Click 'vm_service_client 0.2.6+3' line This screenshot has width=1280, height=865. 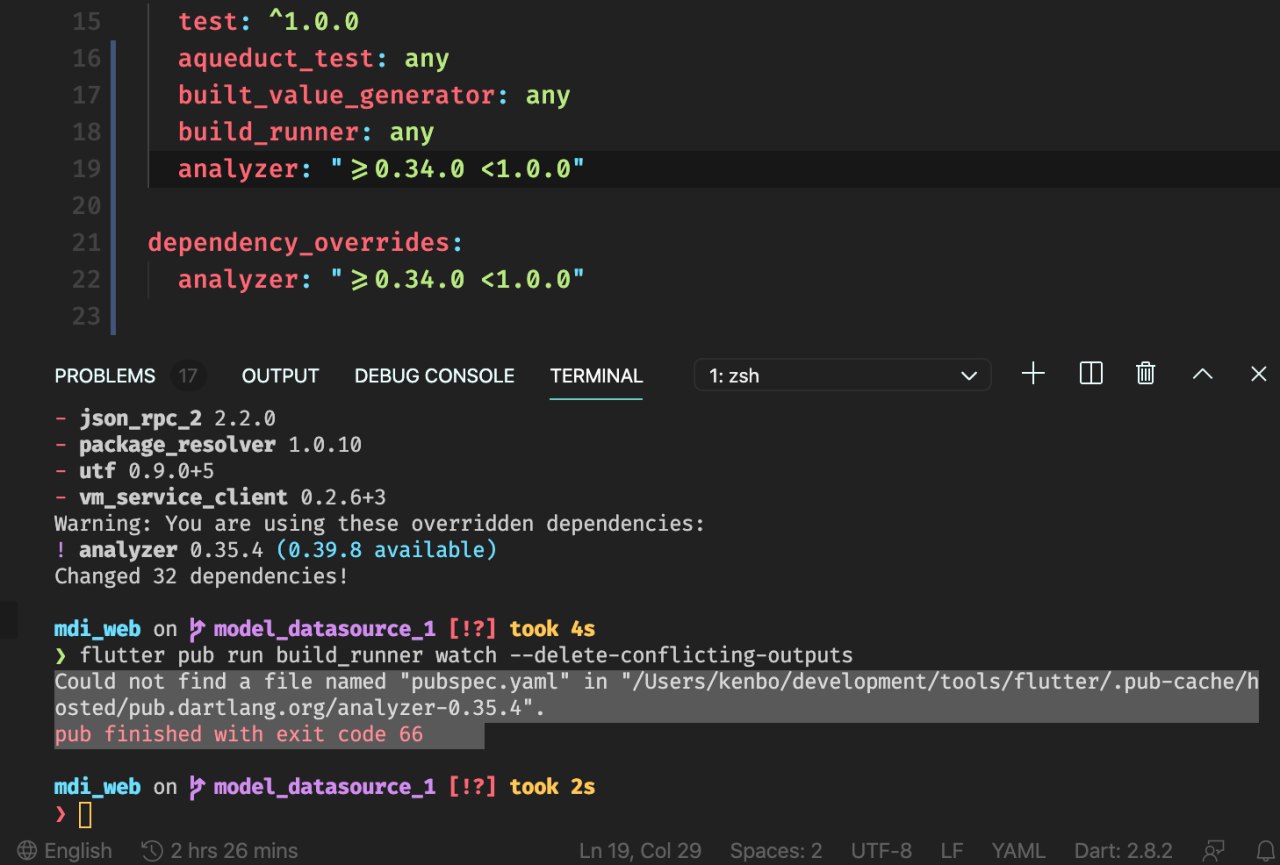(233, 497)
